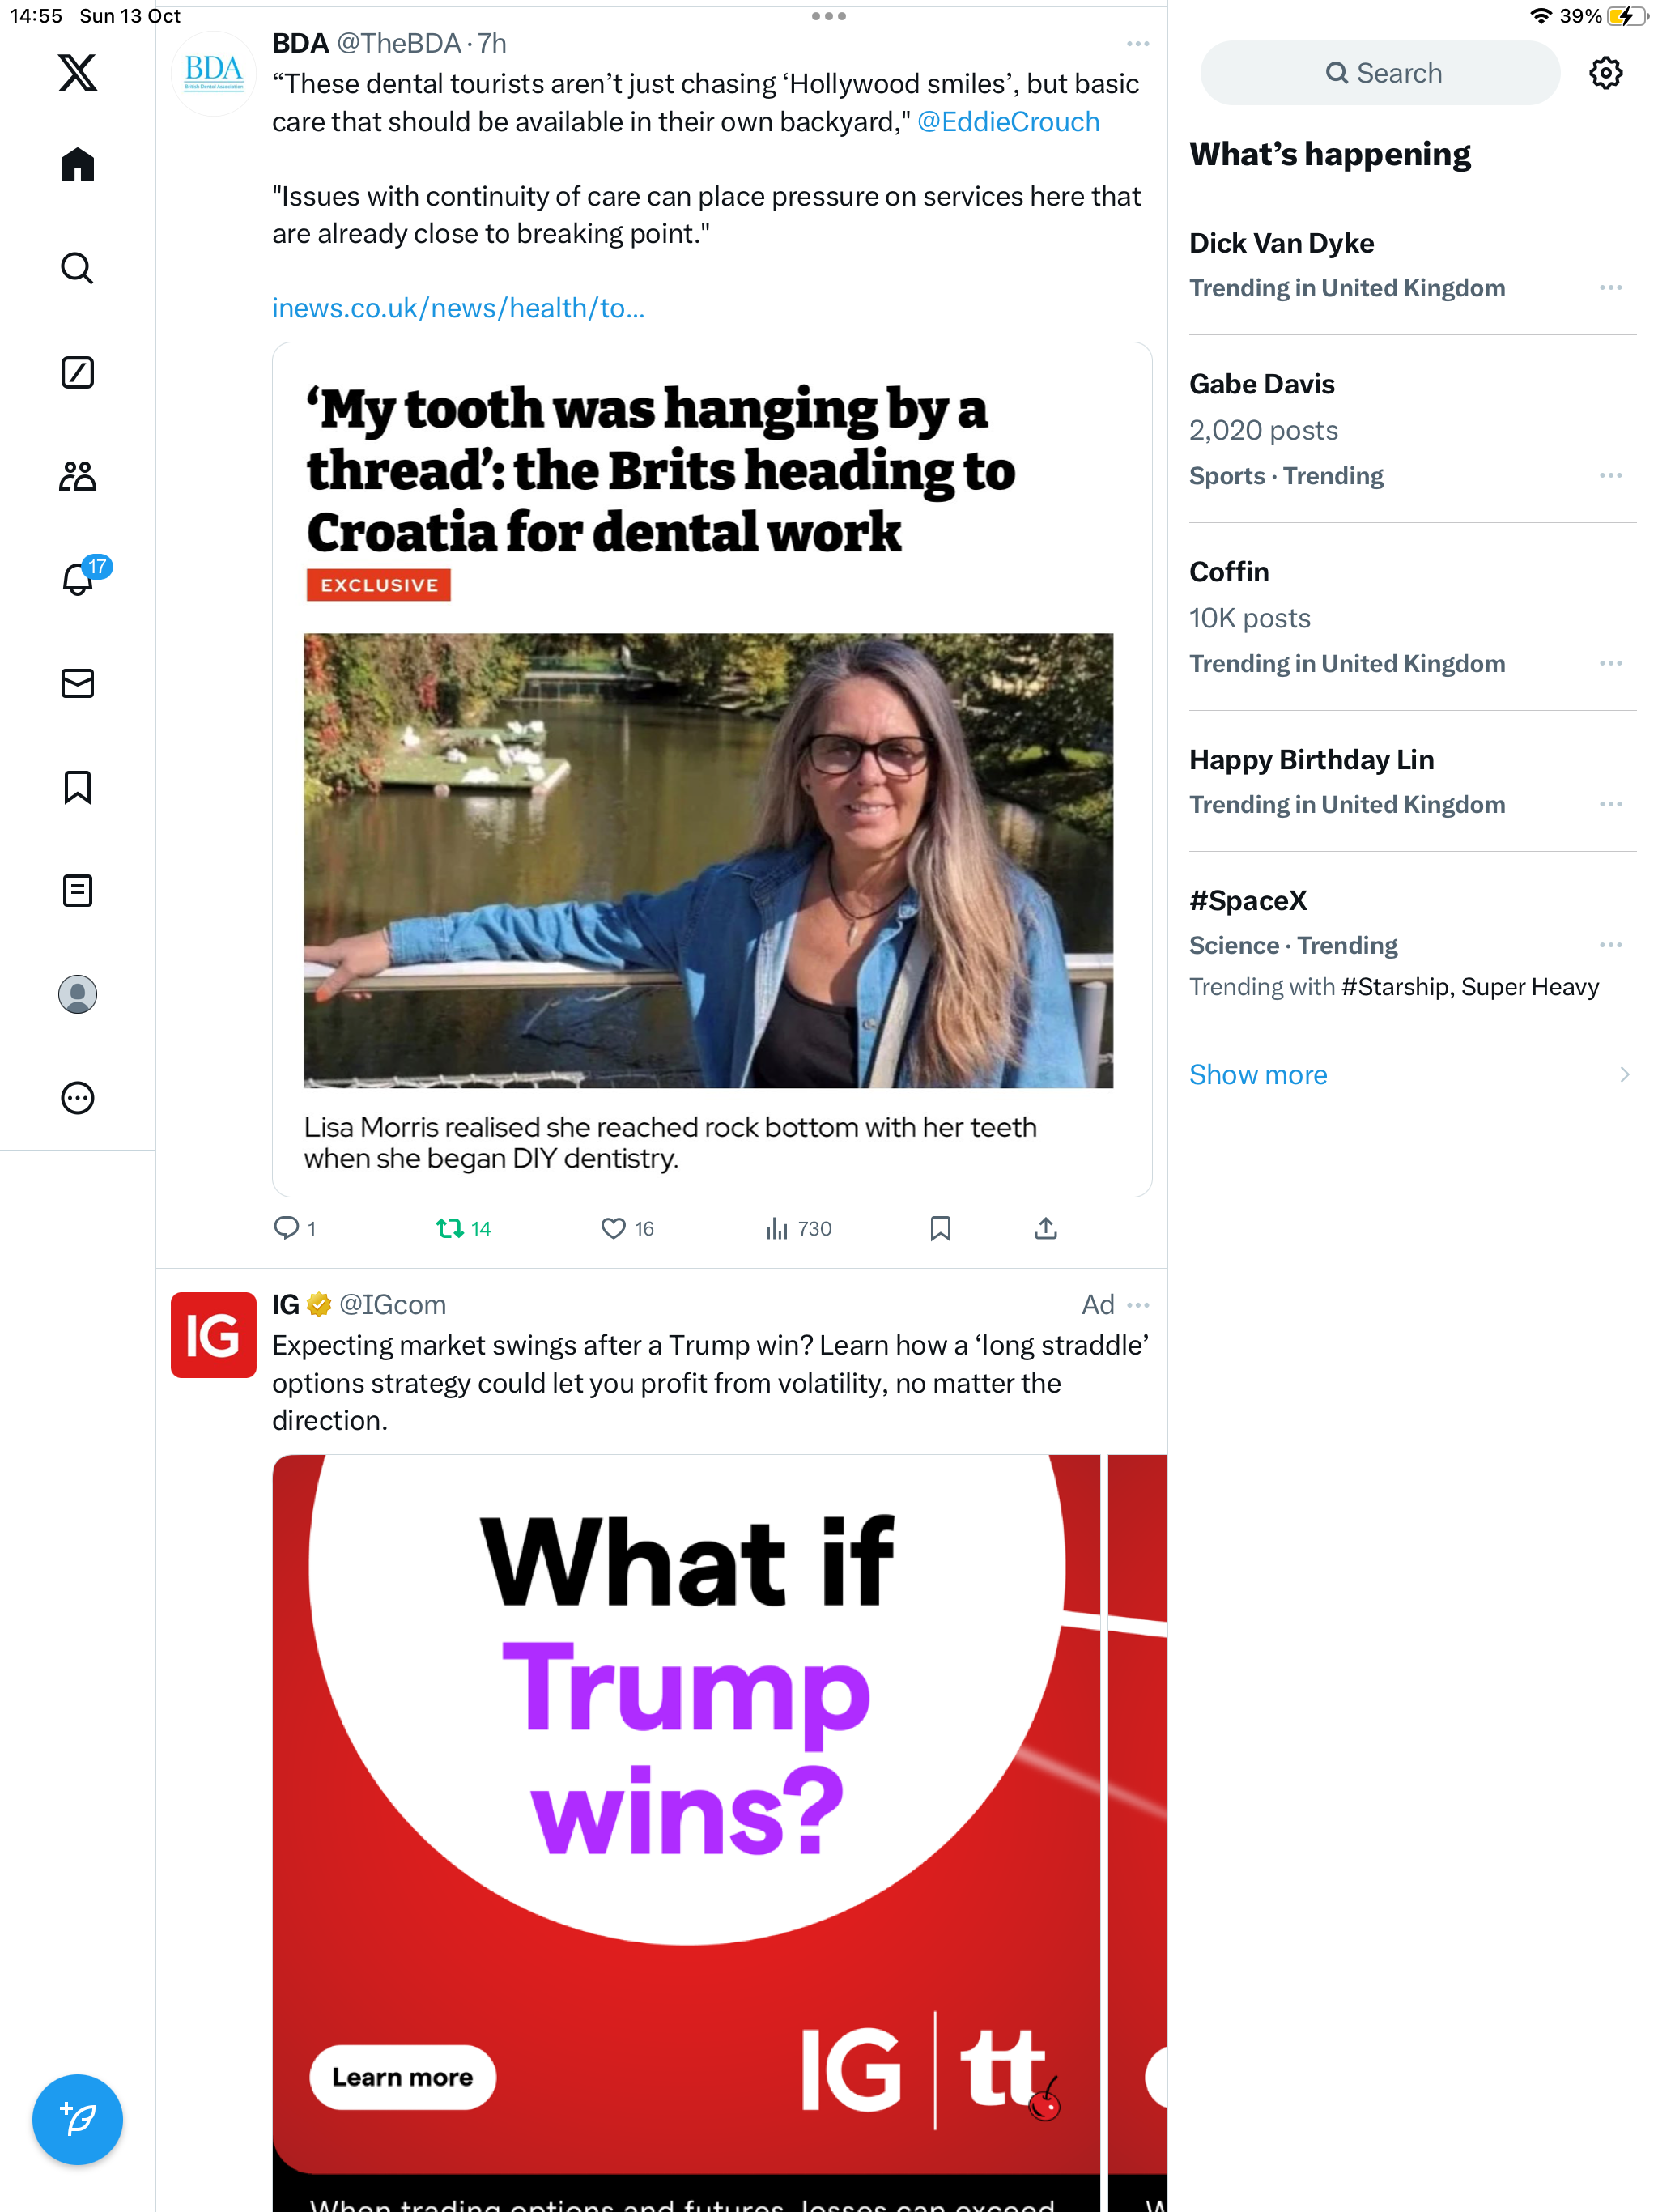Screen dimensions: 1658x2212
Task: Expand Show more trends chevron
Action: [x=1623, y=1074]
